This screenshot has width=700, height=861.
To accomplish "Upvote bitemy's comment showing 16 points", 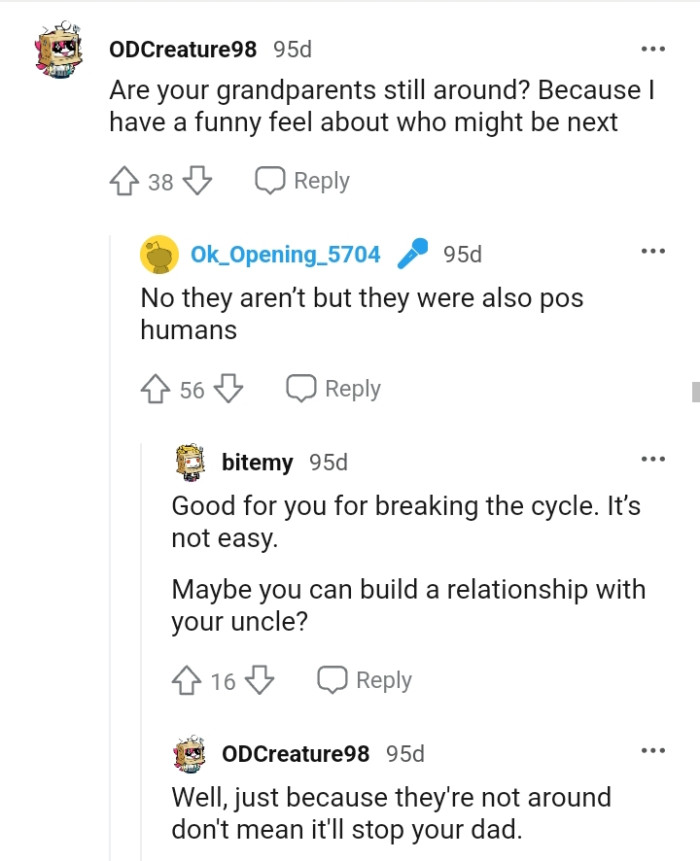I will pyautogui.click(x=187, y=680).
